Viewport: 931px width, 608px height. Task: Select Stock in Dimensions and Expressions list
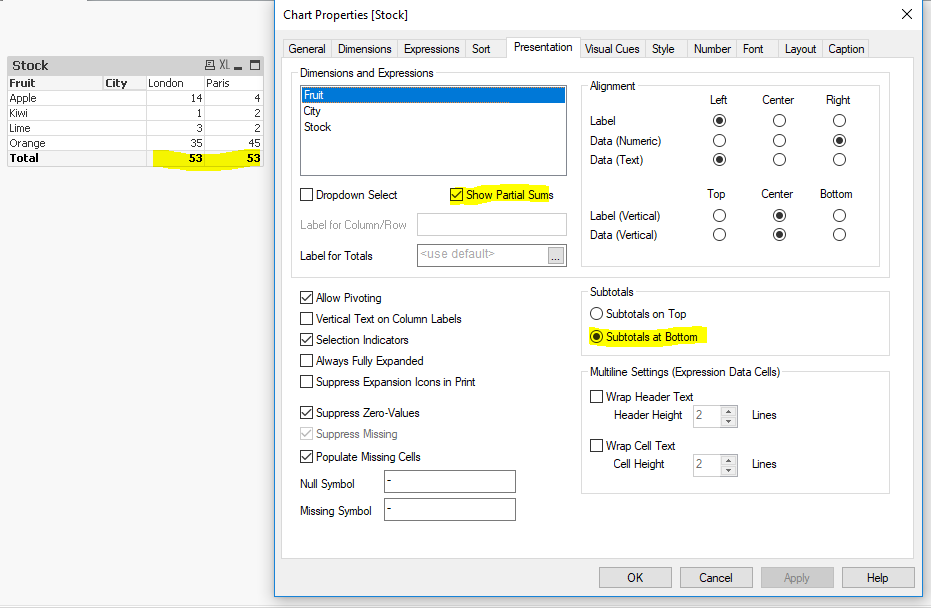(x=433, y=127)
